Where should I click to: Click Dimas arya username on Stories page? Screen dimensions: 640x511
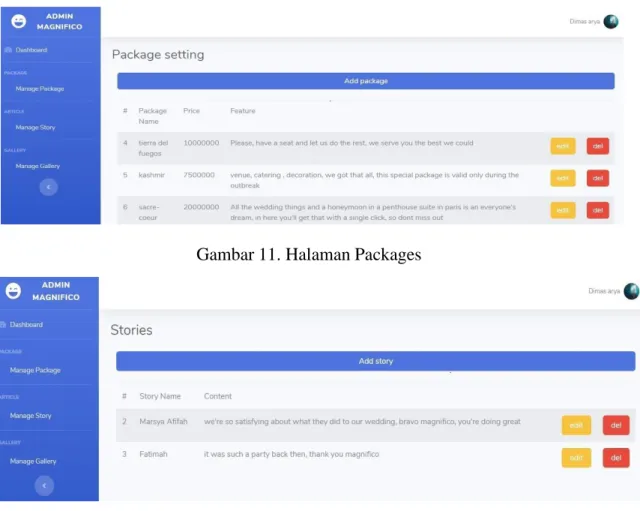(x=604, y=291)
